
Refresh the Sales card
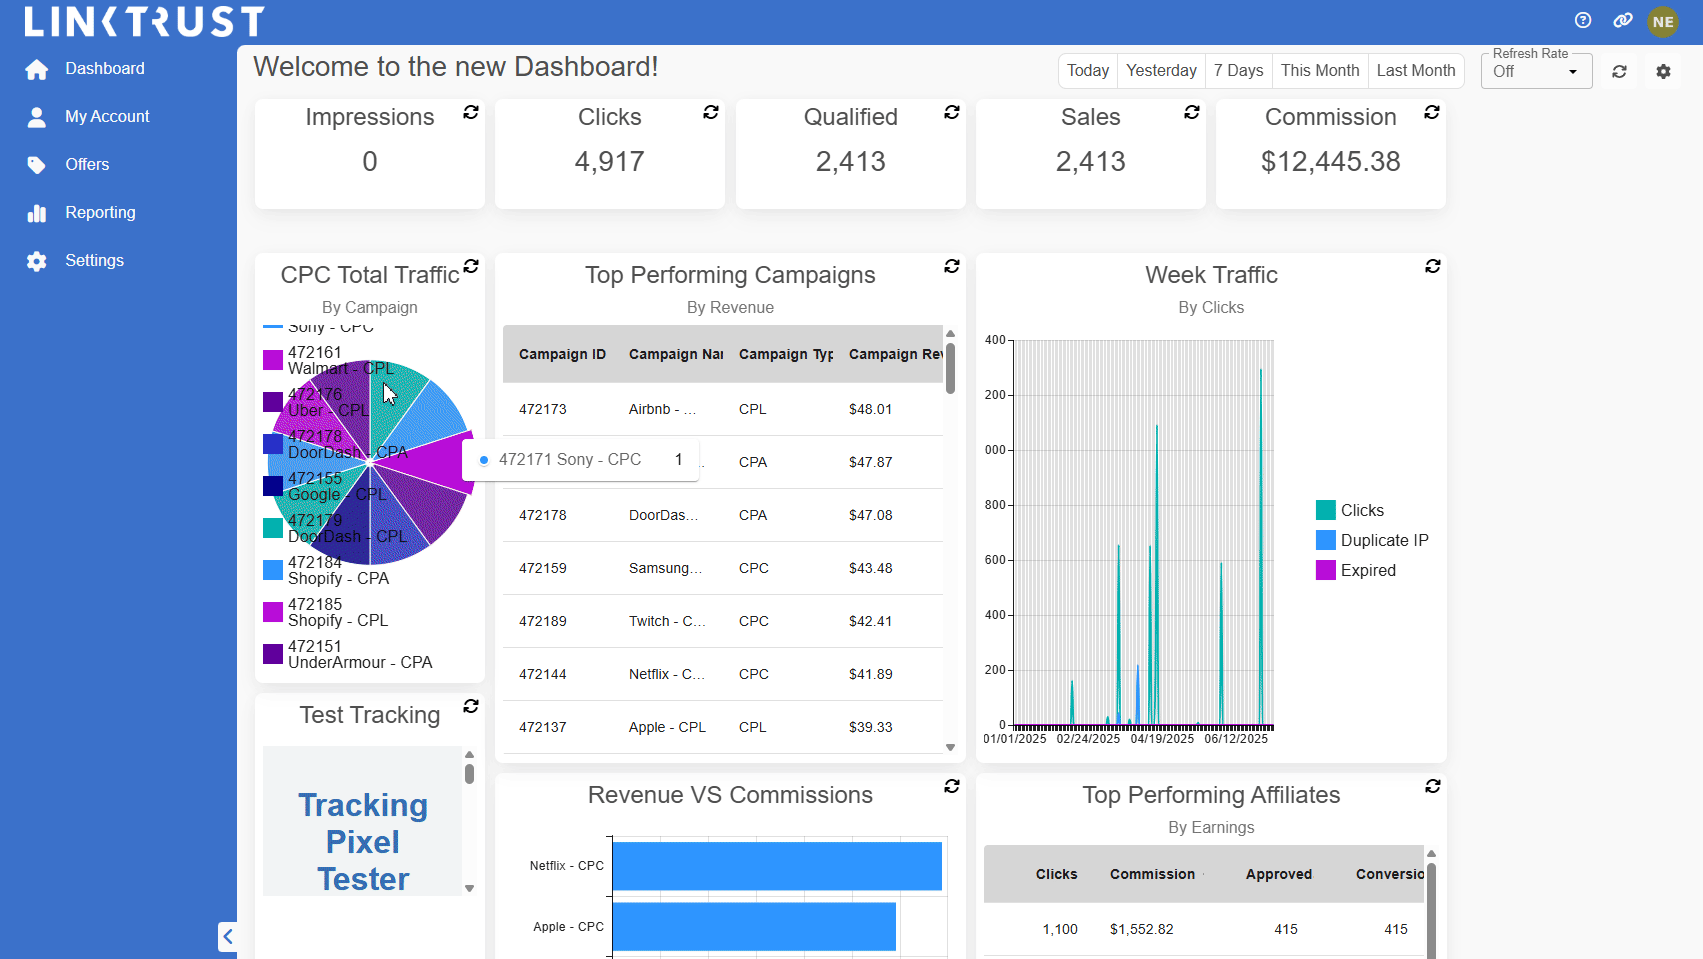coord(1192,112)
